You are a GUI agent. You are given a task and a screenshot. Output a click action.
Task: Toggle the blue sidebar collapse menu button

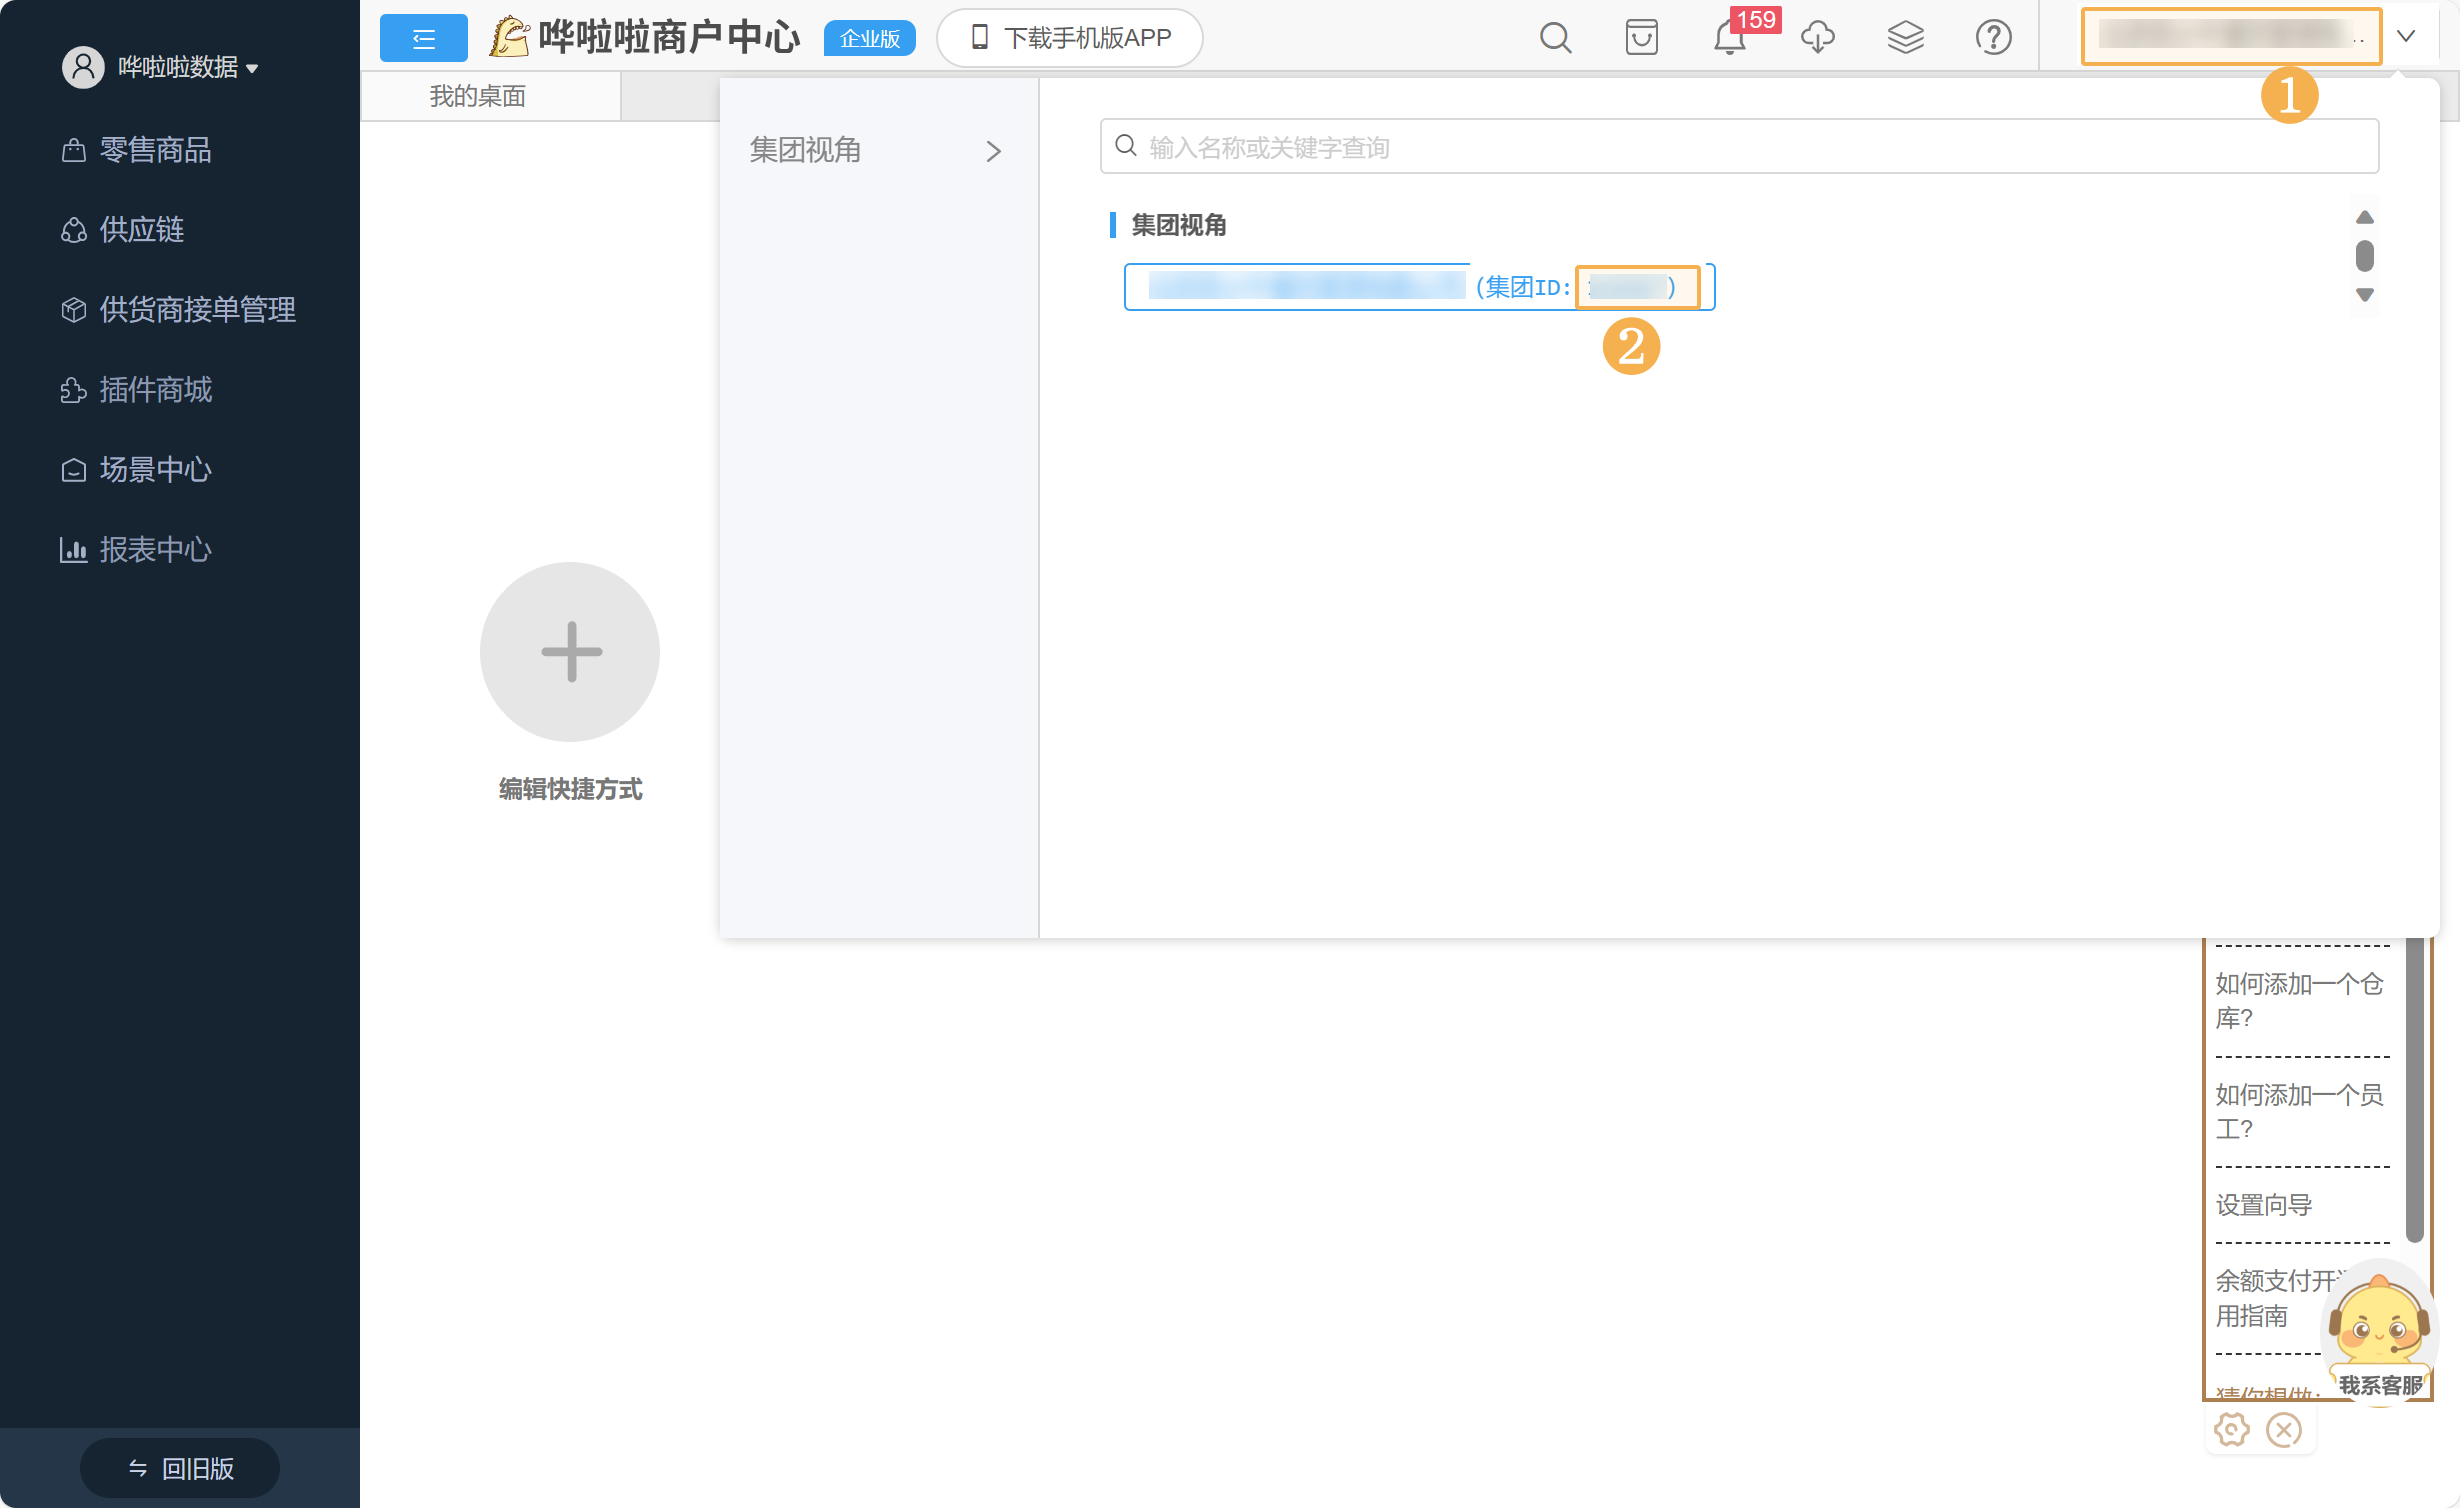tap(423, 38)
